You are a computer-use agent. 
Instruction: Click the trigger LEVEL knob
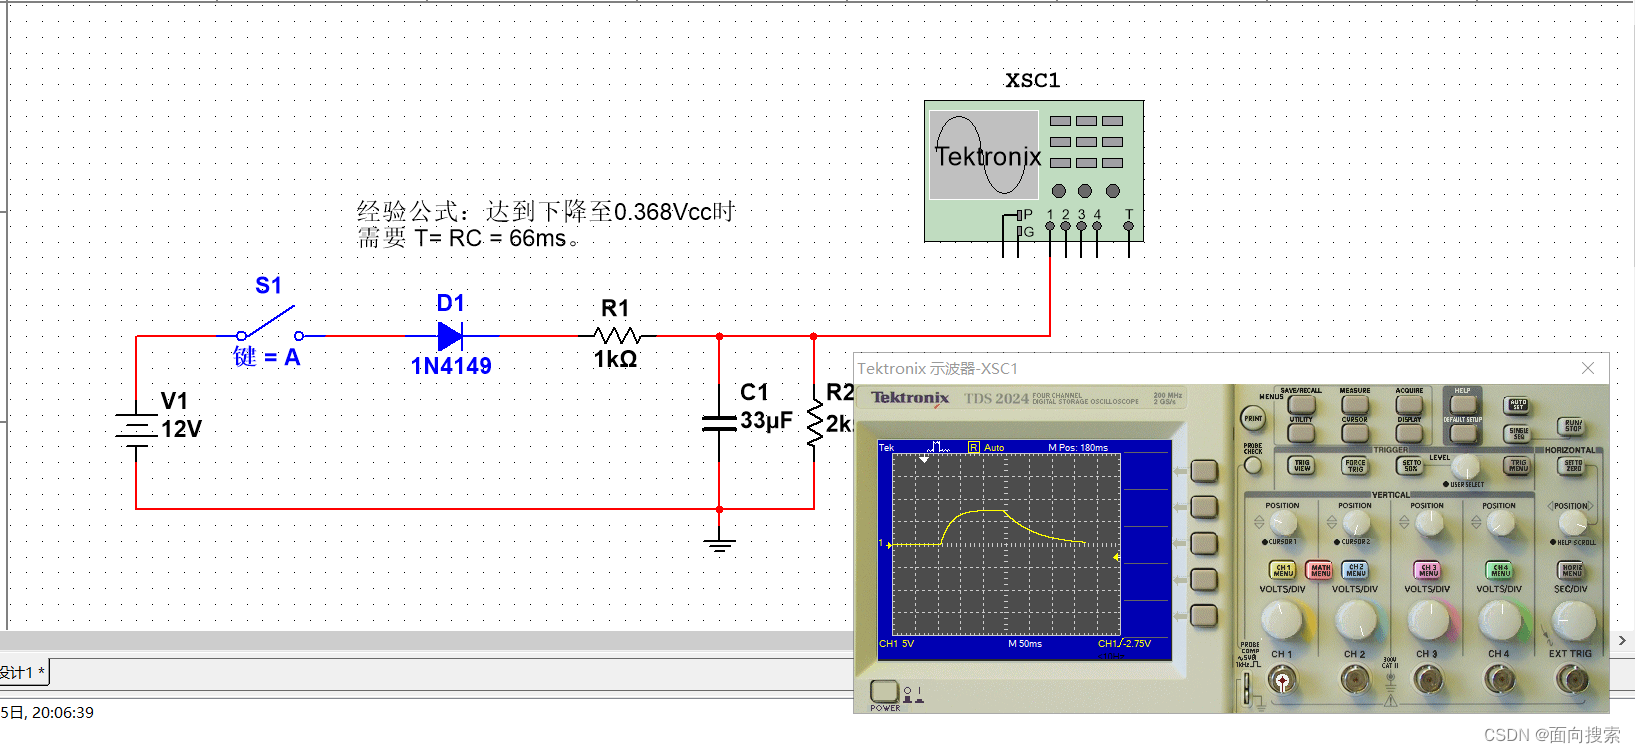point(1465,468)
